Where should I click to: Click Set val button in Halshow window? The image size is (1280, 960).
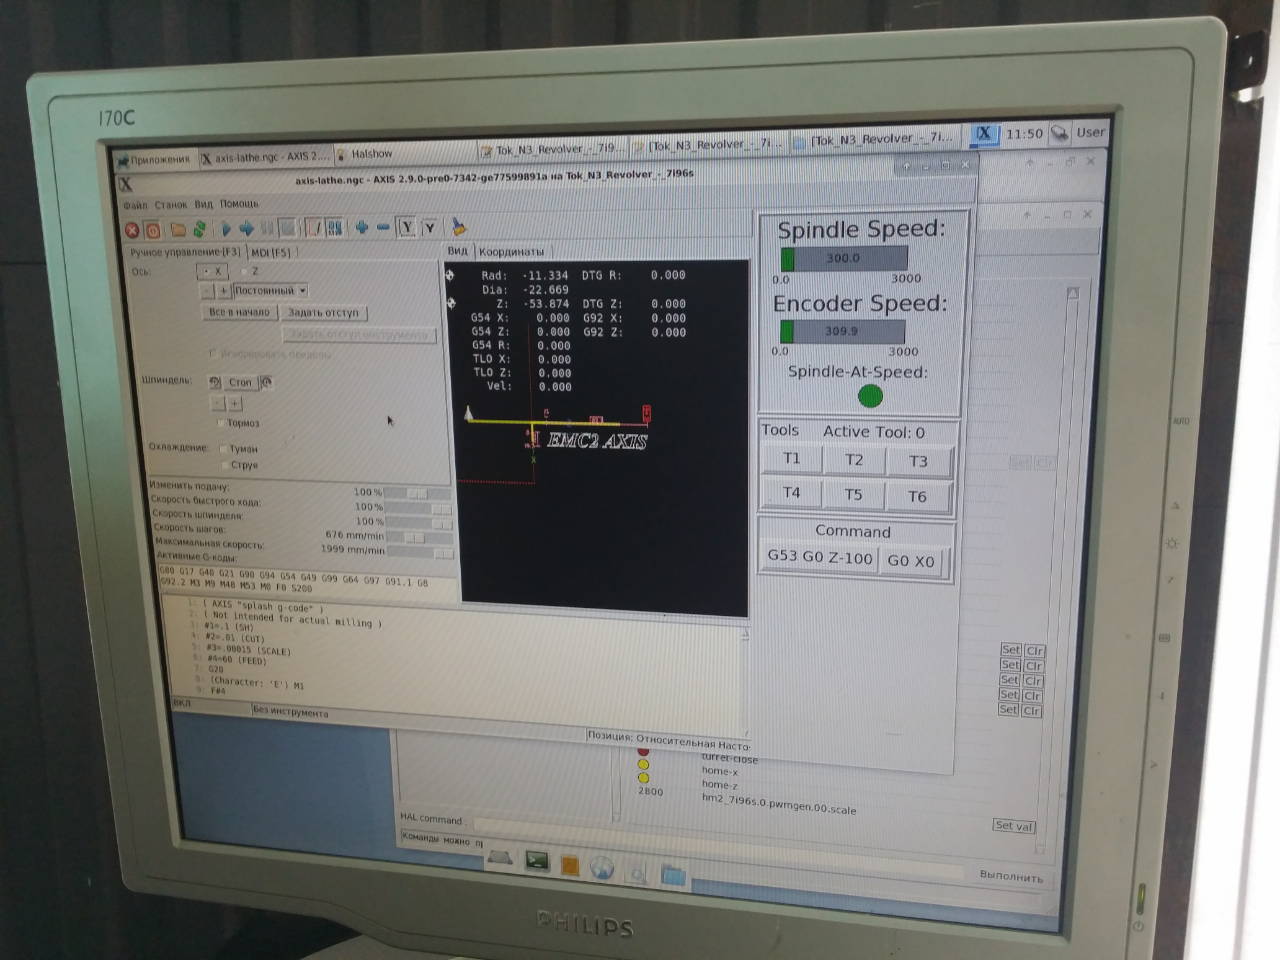click(1014, 826)
